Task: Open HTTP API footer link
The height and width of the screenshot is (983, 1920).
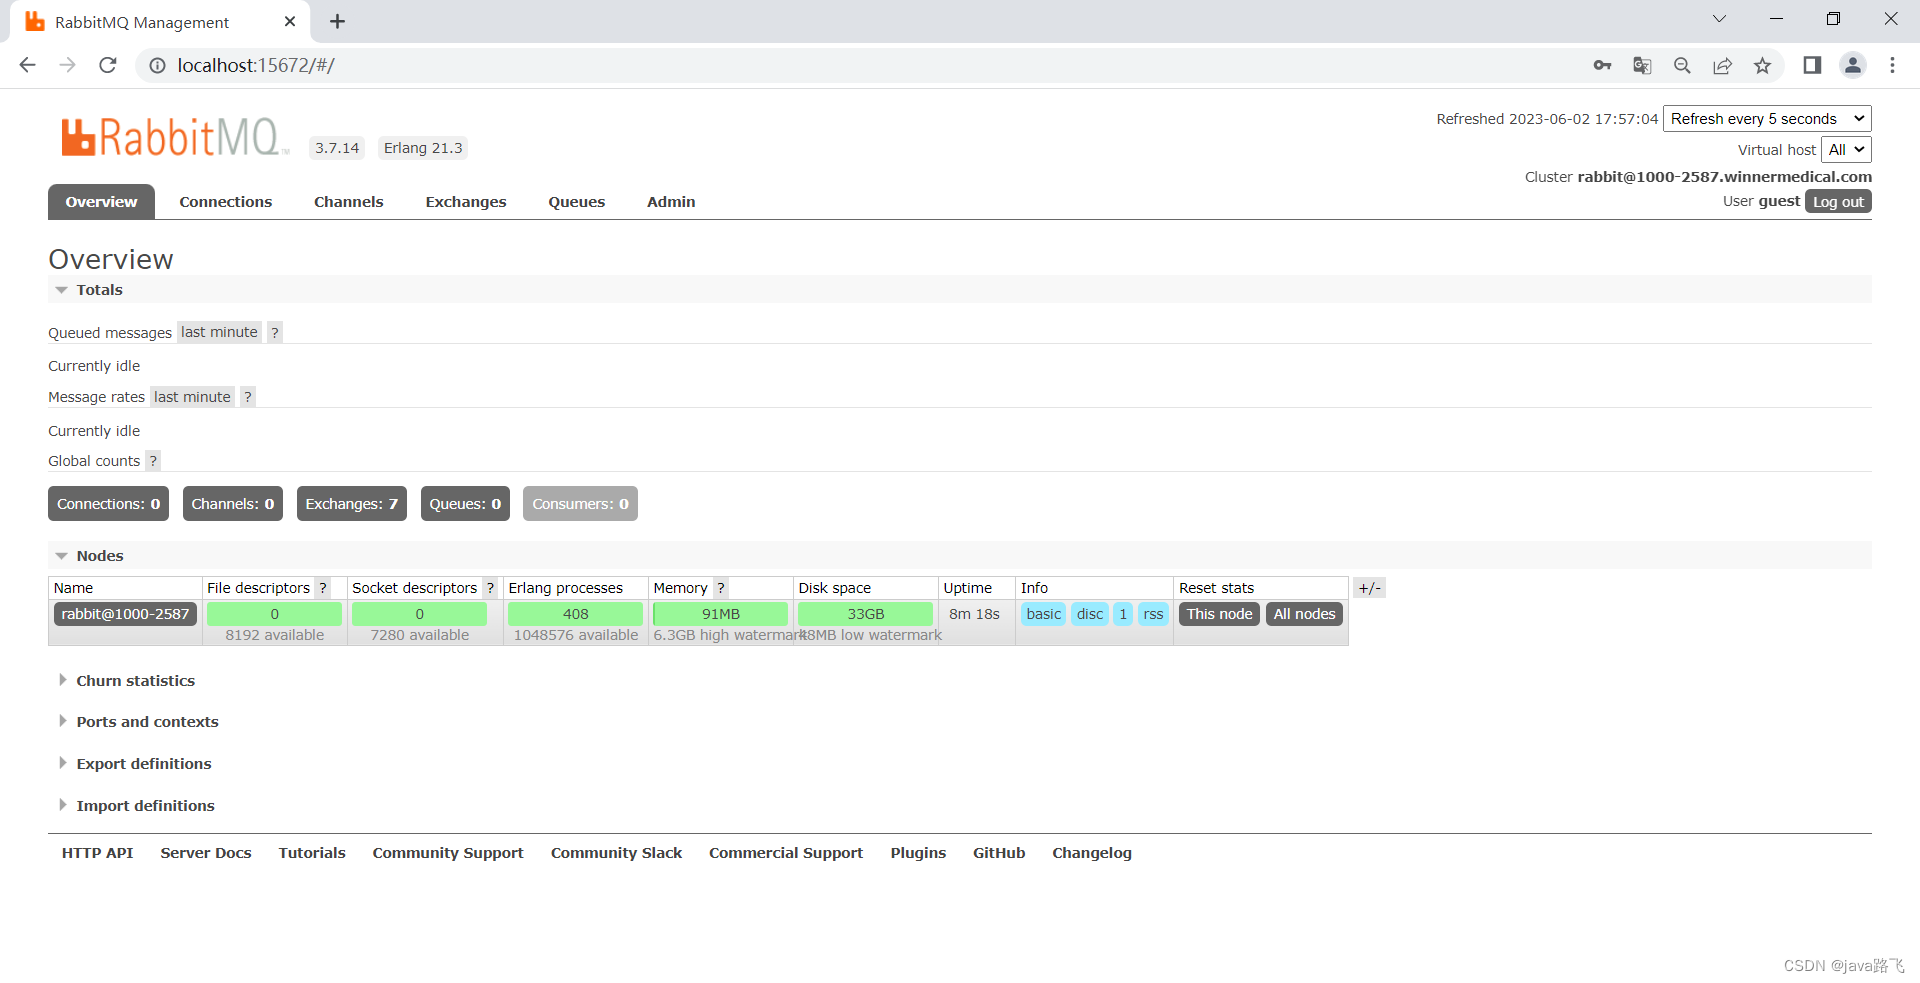Action: [98, 853]
